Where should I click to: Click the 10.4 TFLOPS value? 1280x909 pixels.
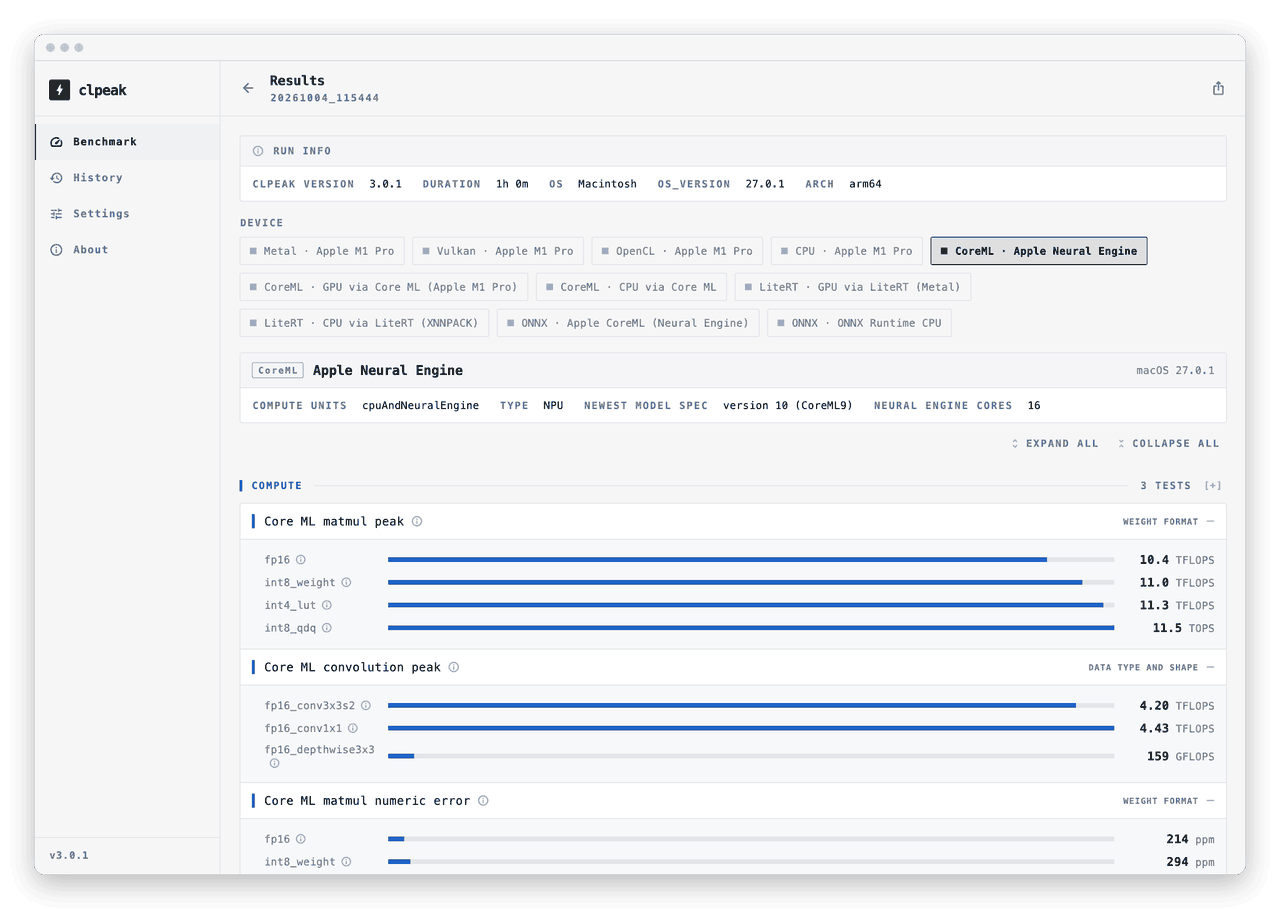point(1177,560)
